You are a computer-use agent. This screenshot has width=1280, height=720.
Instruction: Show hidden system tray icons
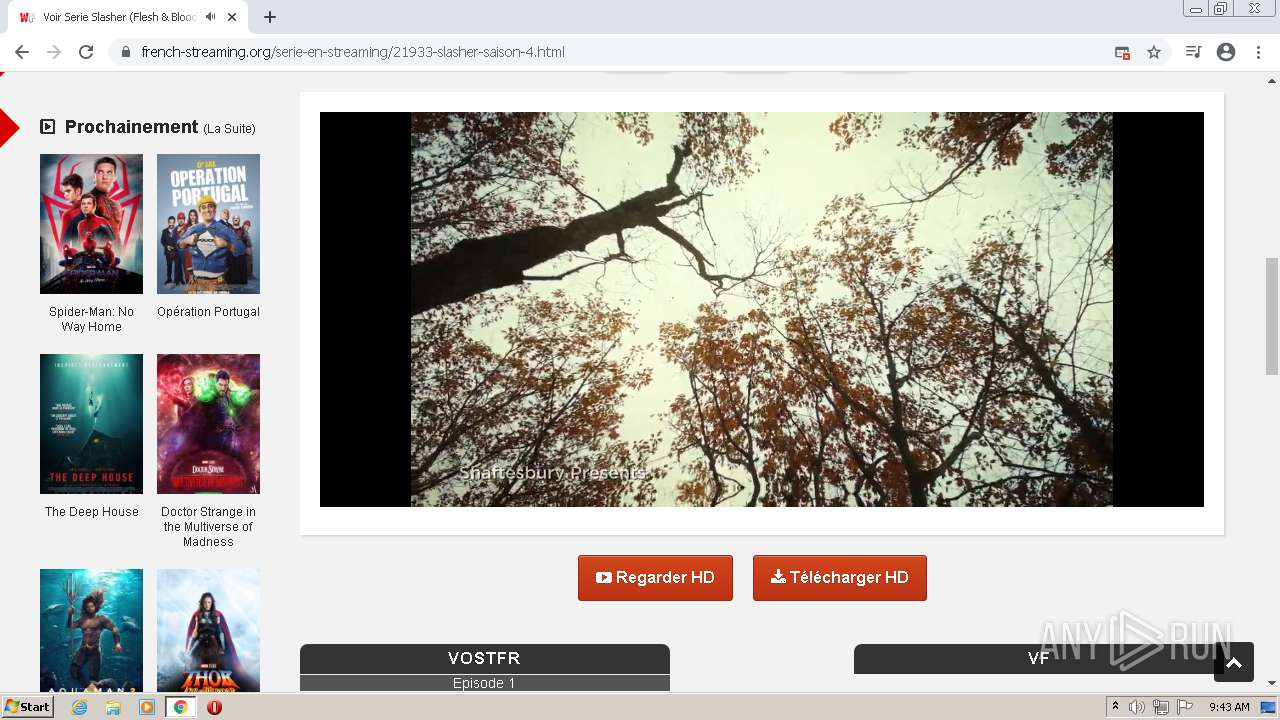[x=1115, y=707]
